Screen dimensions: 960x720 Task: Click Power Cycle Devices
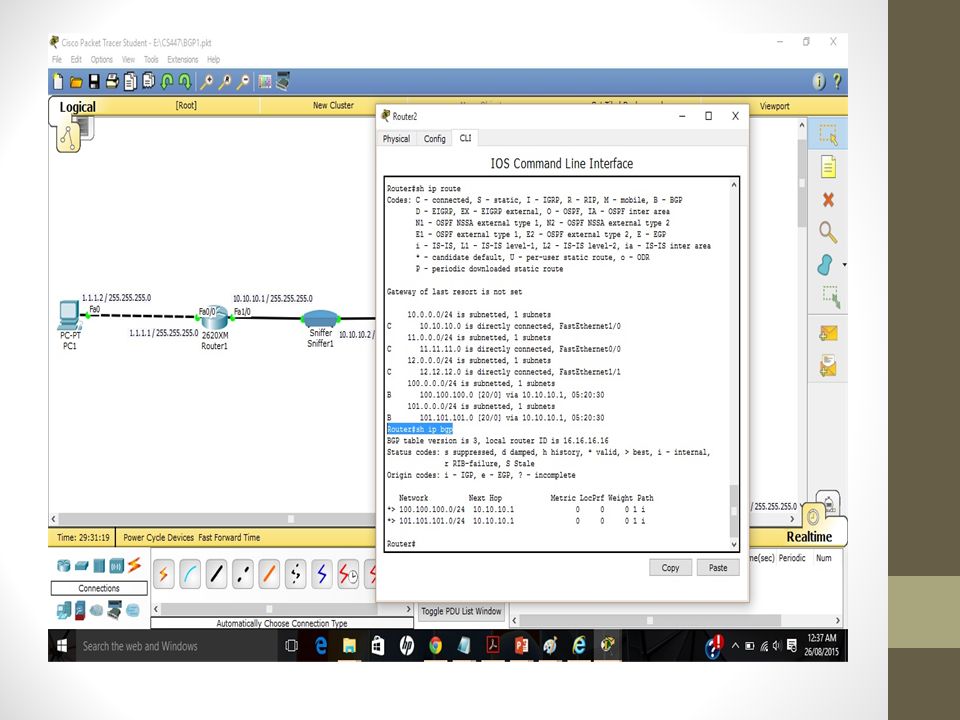(159, 538)
